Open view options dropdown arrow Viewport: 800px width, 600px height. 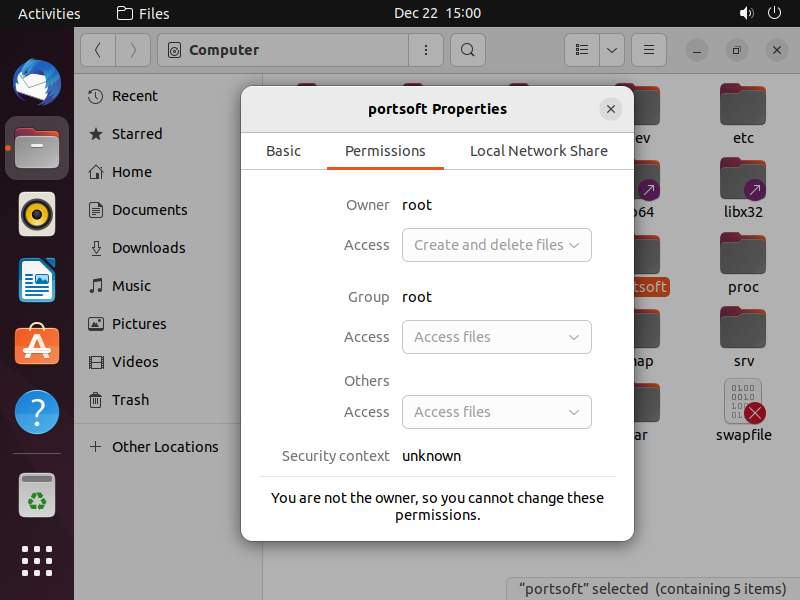[612, 49]
